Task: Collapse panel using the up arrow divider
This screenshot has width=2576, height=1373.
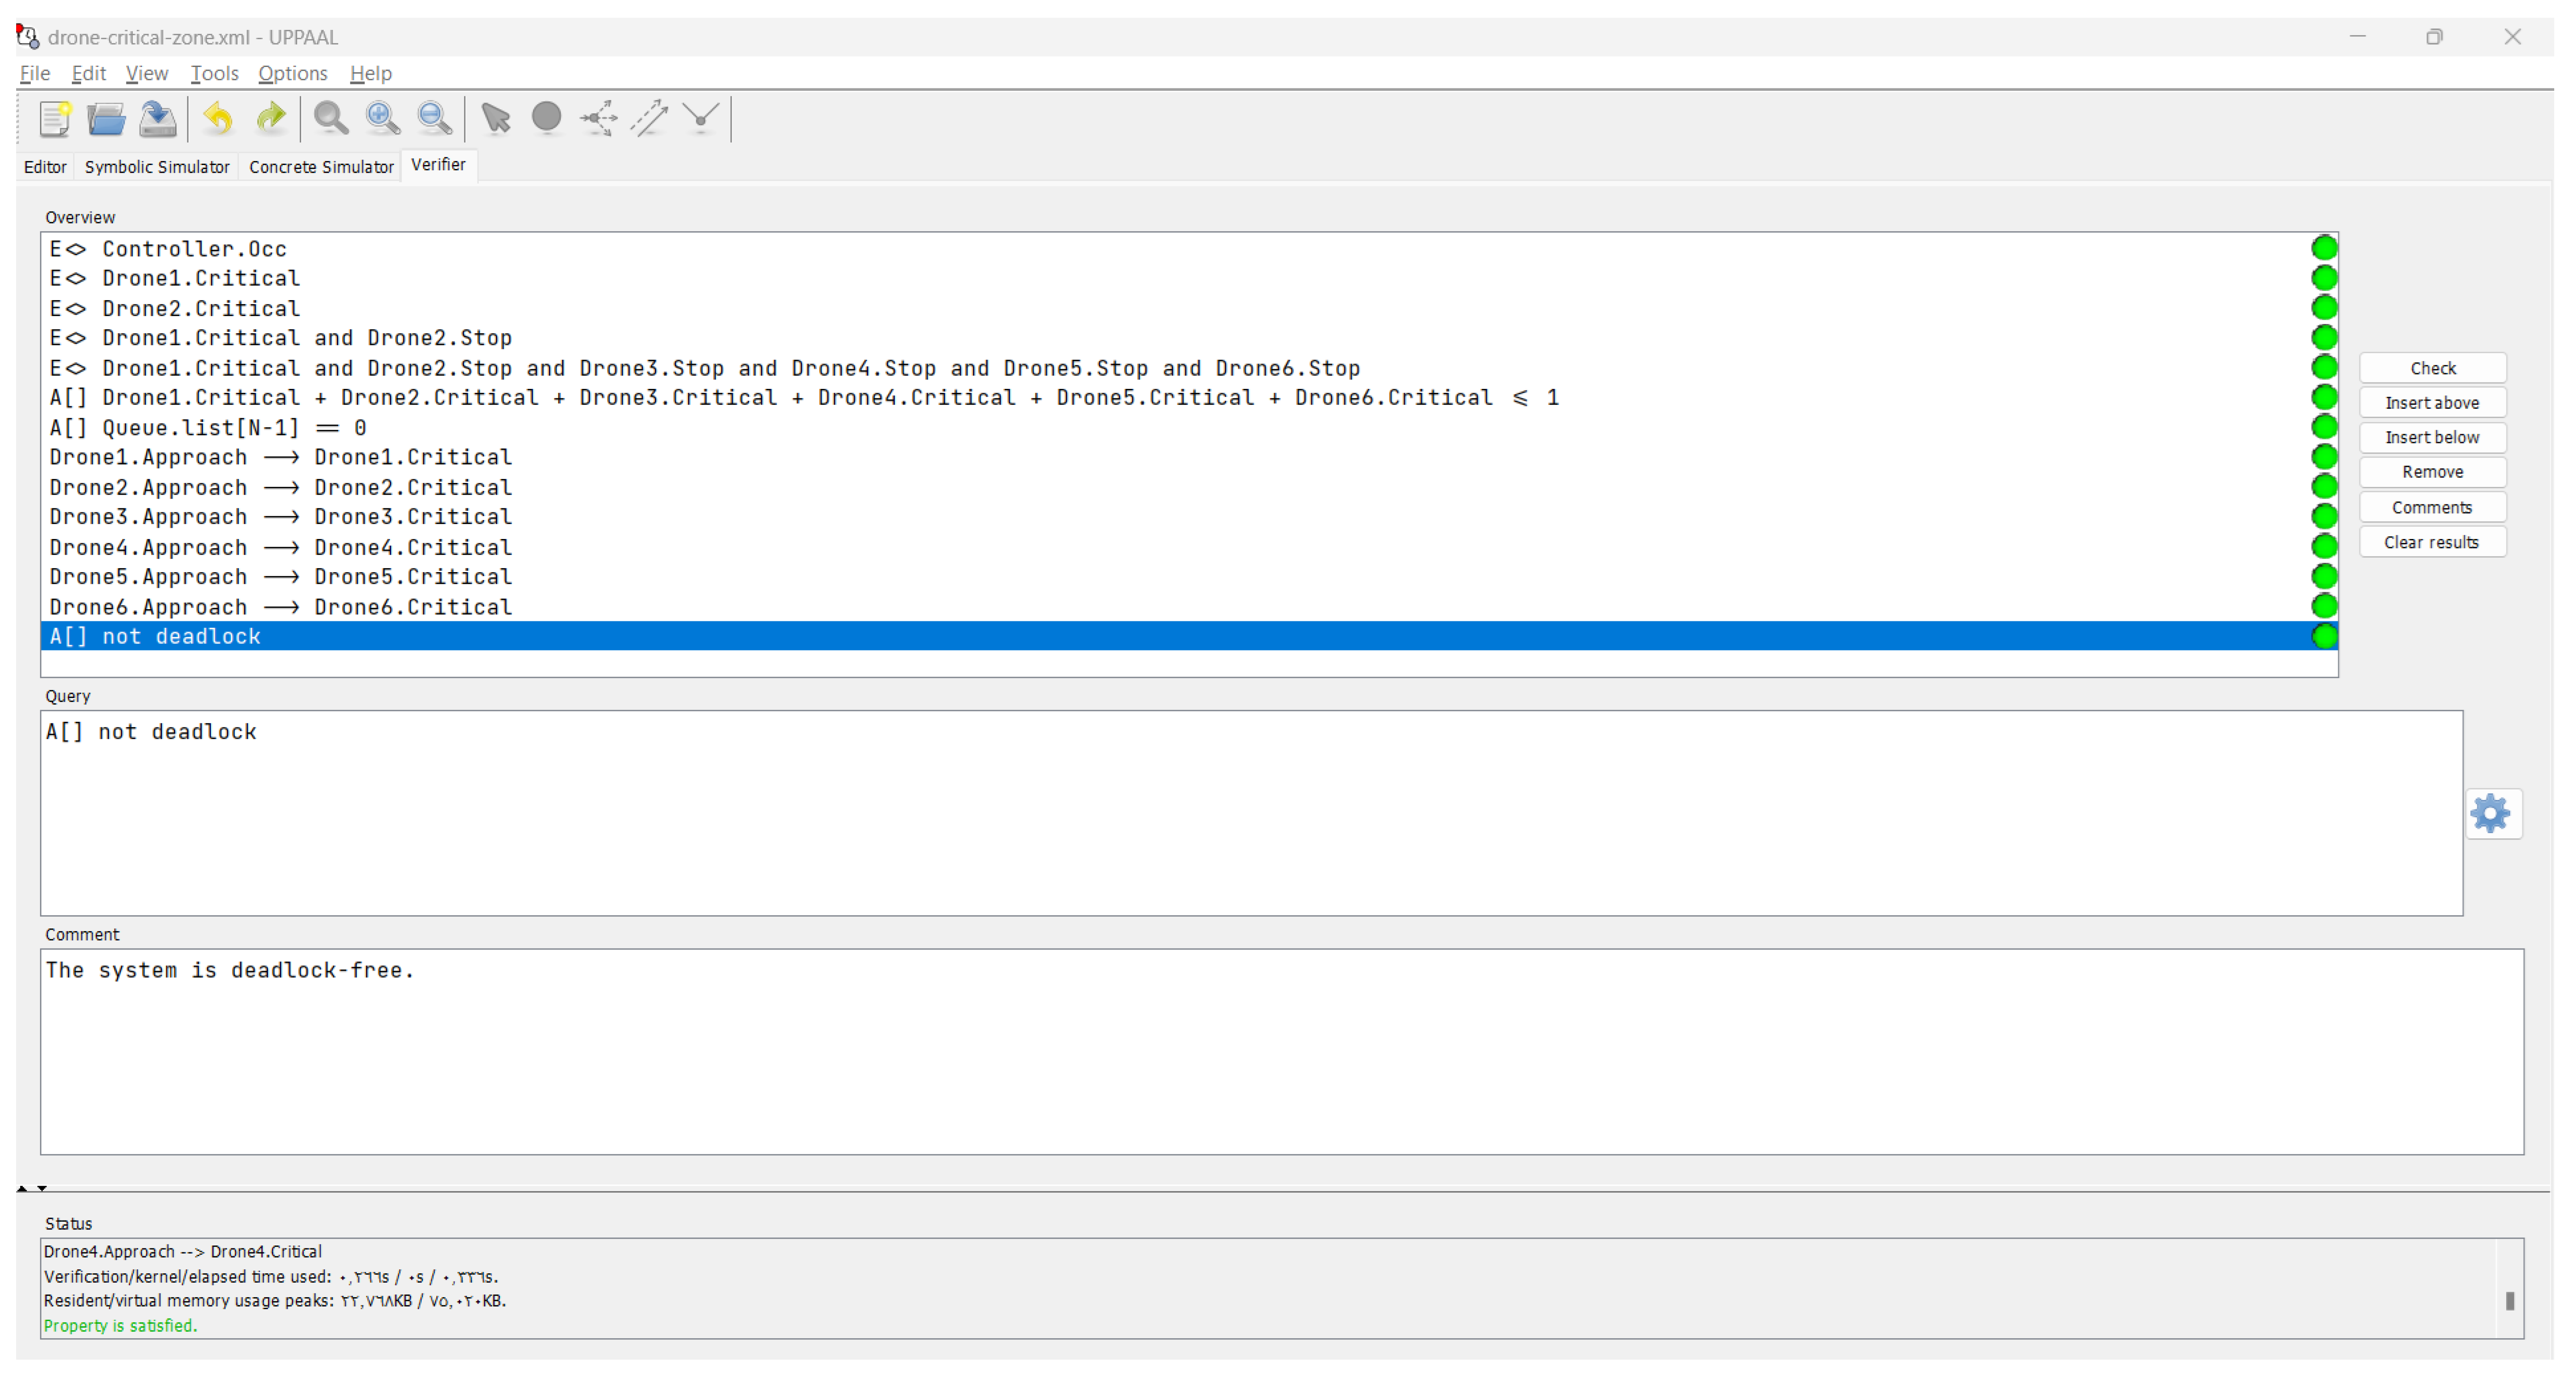Action: coord(22,1189)
